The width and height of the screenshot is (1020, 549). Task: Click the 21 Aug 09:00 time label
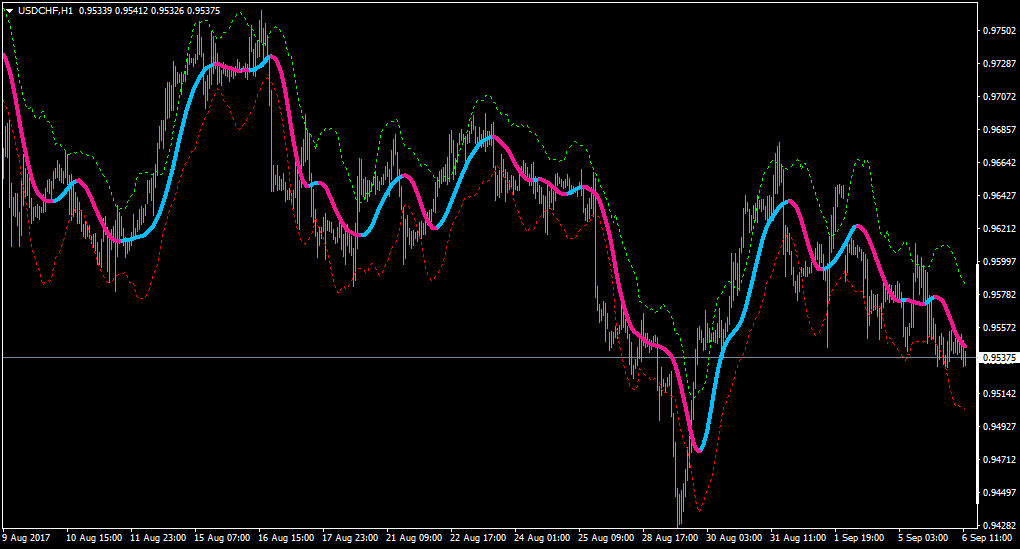414,538
